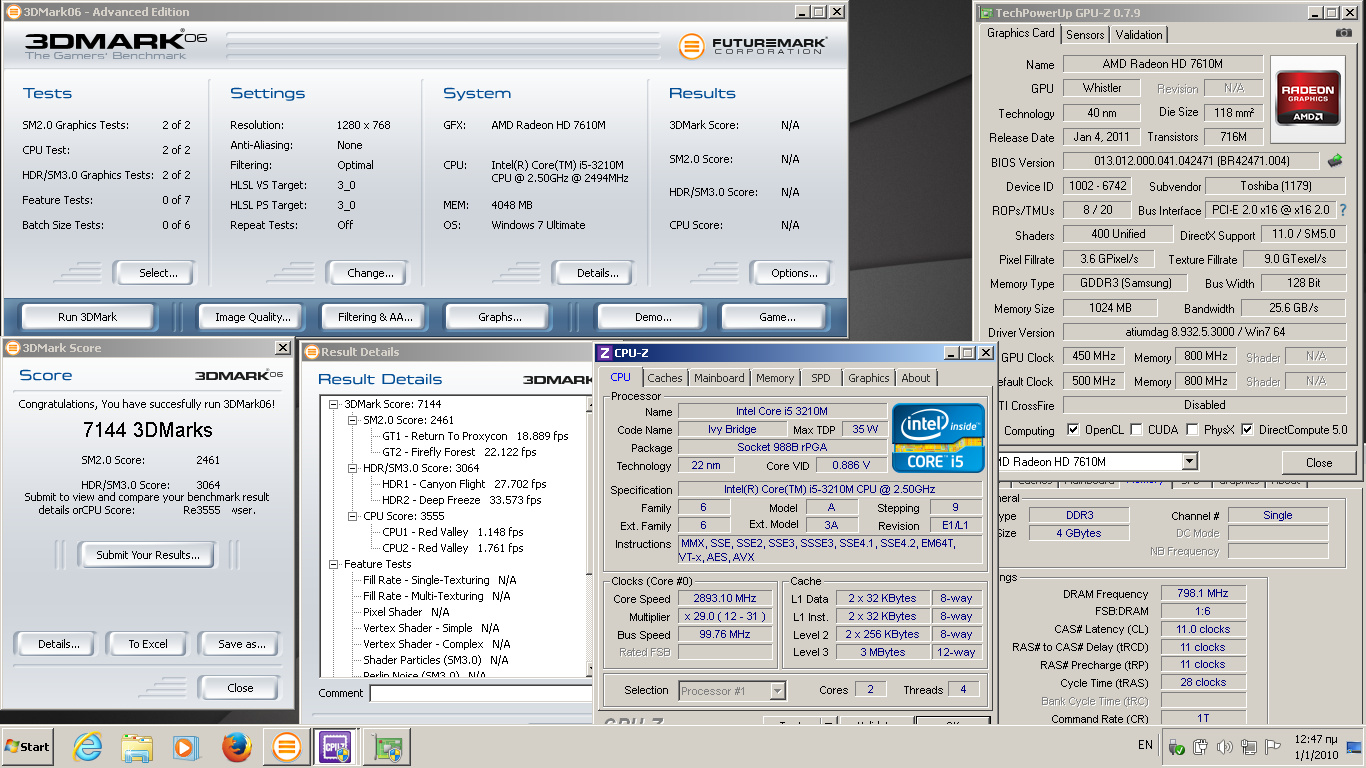Toggle the PhysX checkbox in GPU-Z

coord(1193,430)
